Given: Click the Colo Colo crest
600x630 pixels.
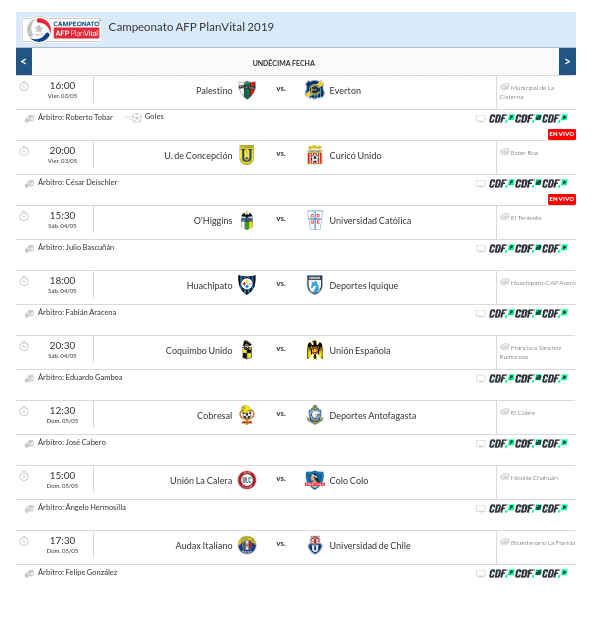Looking at the screenshot, I should (x=315, y=480).
